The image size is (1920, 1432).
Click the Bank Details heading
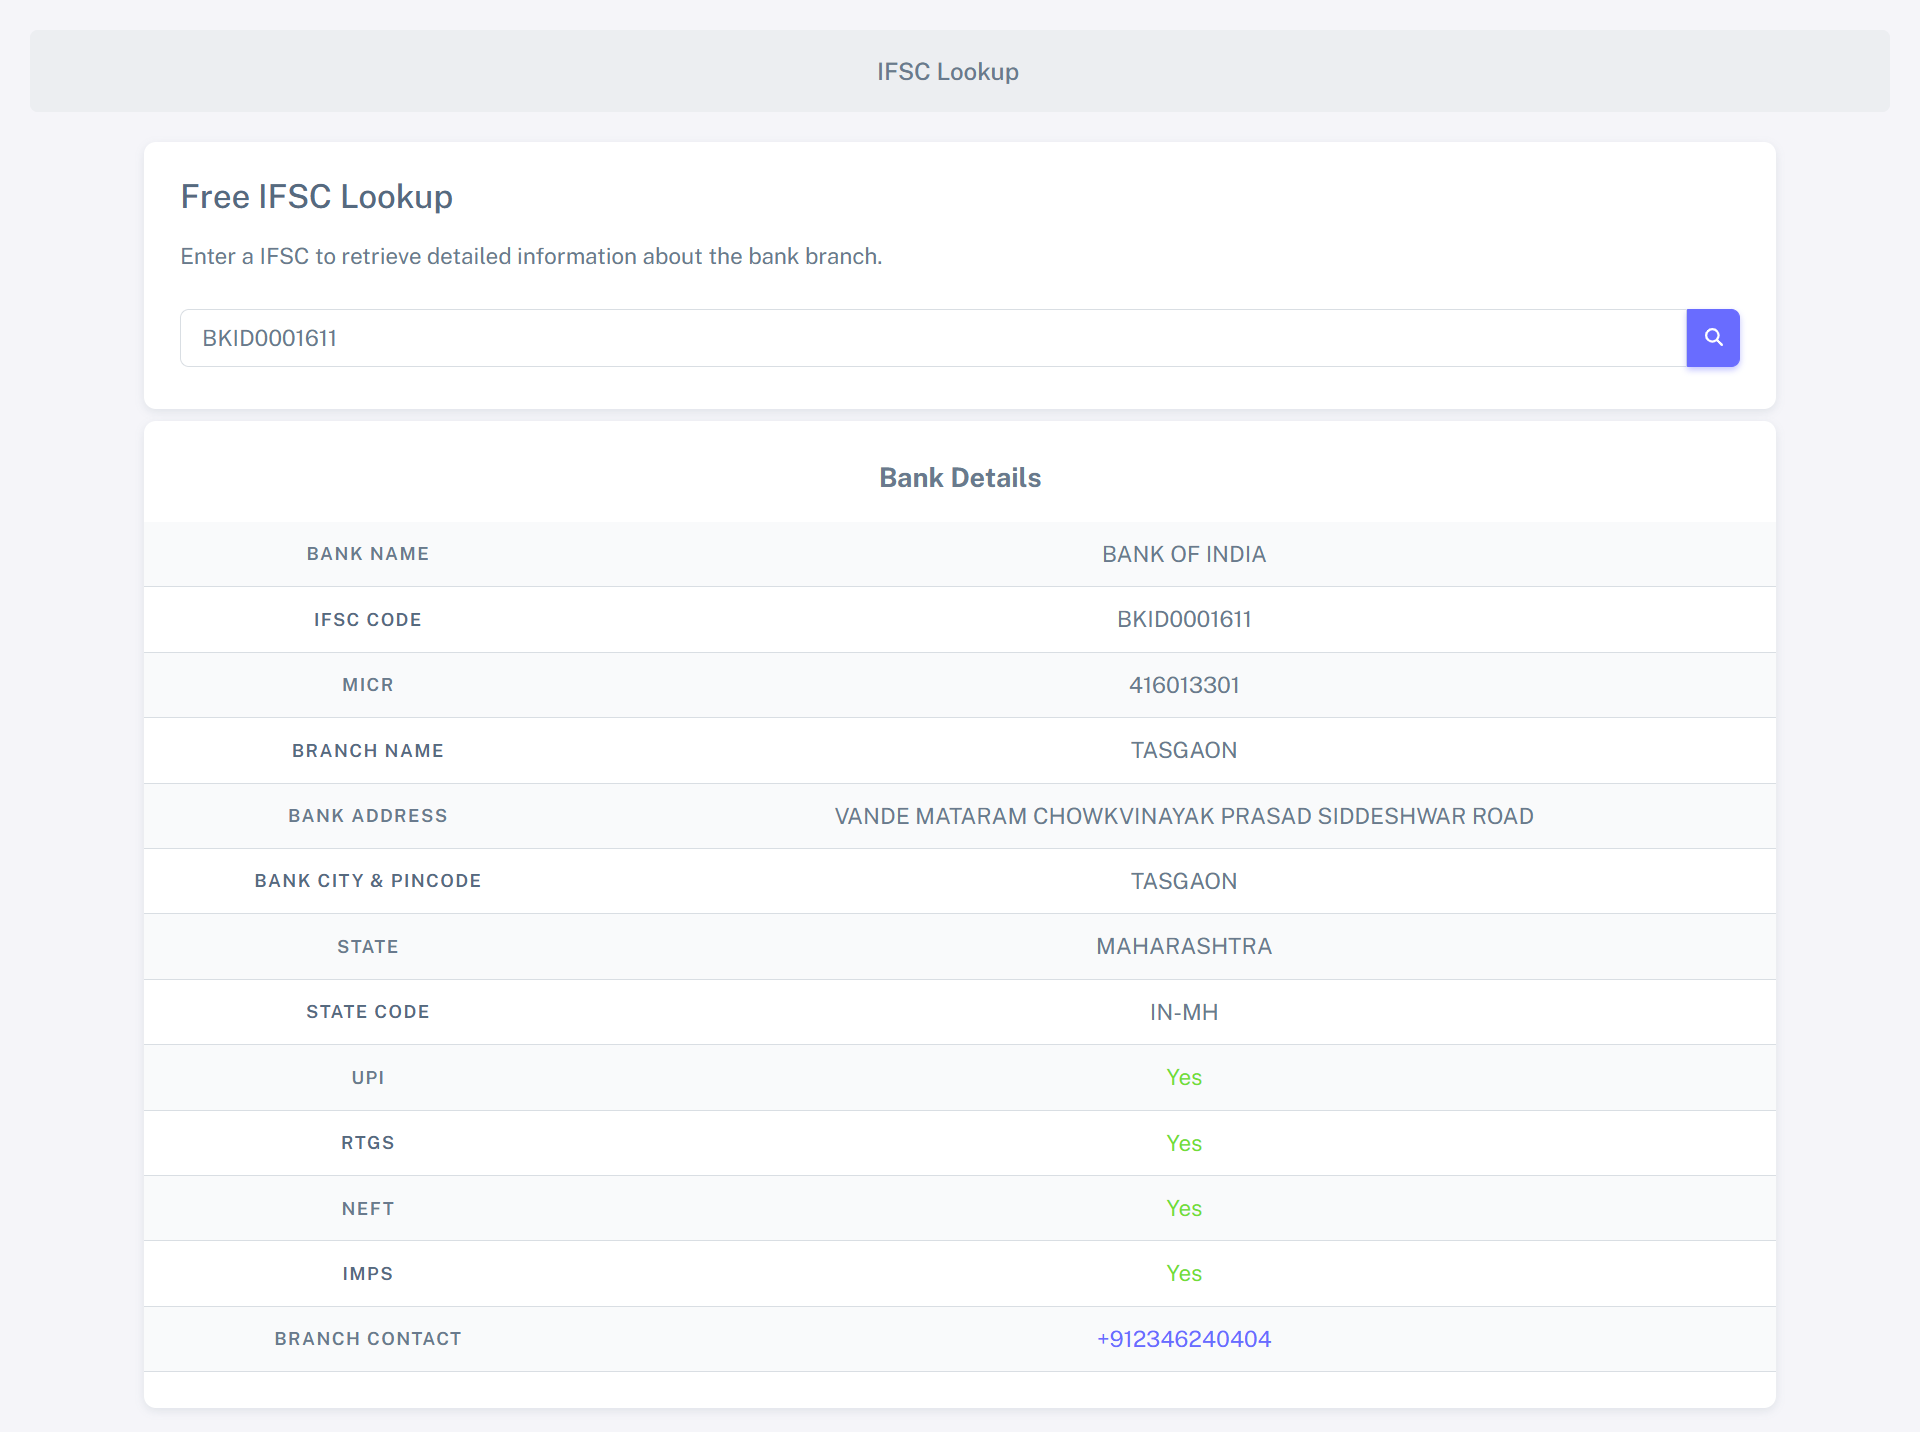coord(959,477)
